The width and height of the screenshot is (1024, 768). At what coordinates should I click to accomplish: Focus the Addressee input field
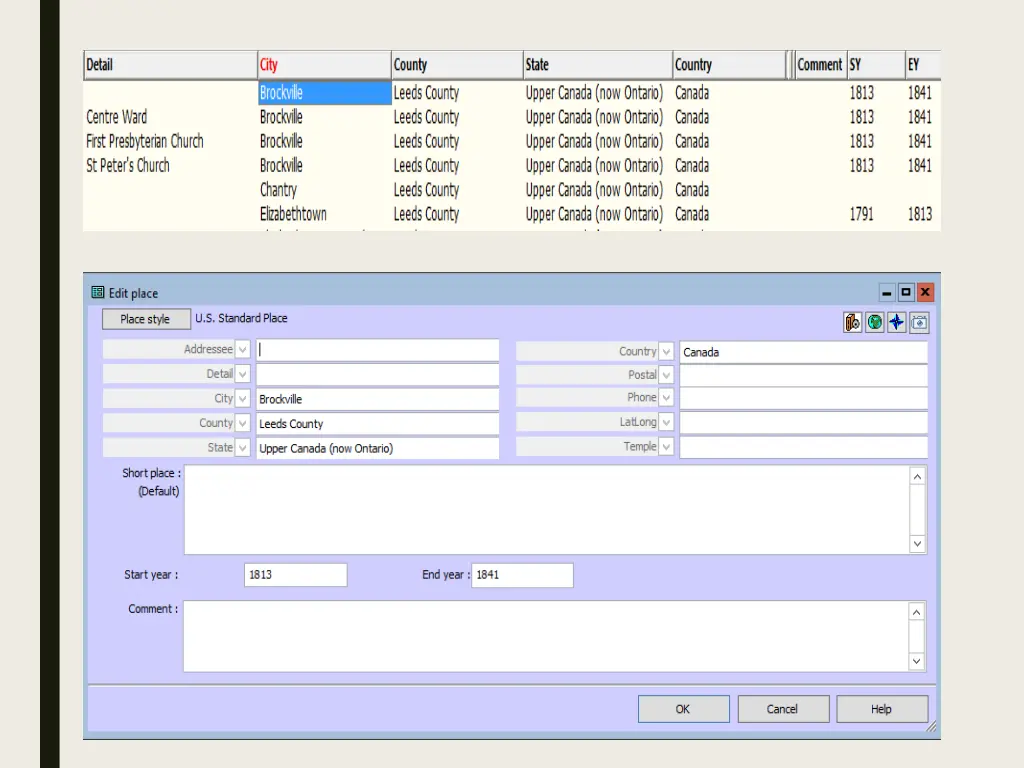pos(377,350)
